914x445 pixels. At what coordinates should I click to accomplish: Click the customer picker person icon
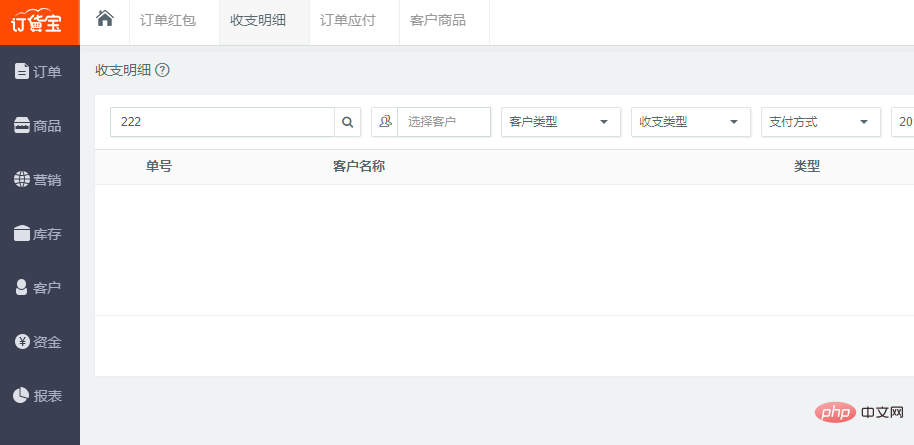(x=385, y=122)
